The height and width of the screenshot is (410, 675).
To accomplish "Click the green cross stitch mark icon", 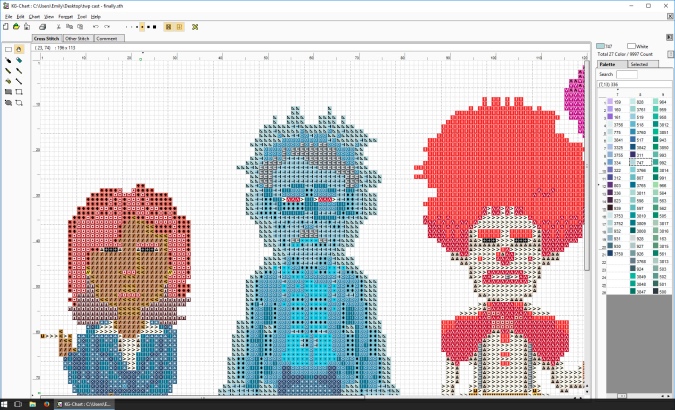I will [x=195, y=27].
